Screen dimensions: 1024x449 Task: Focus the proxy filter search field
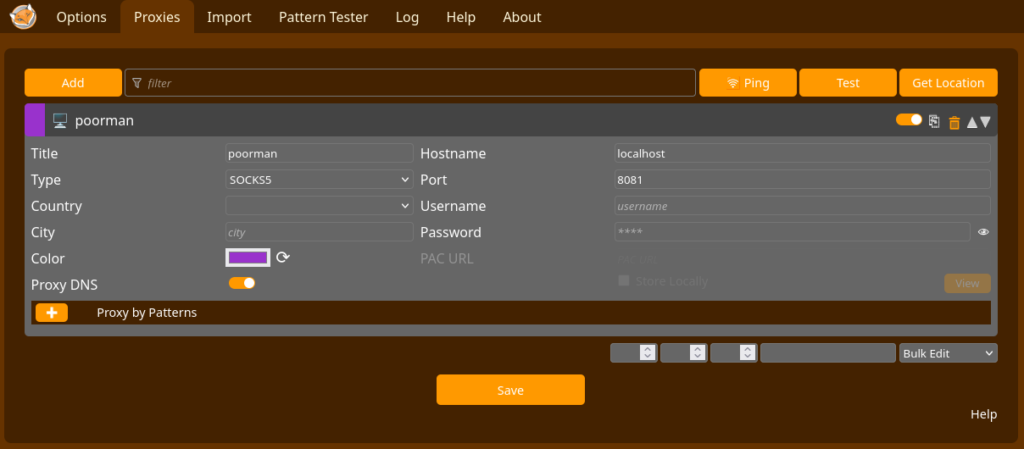point(410,83)
